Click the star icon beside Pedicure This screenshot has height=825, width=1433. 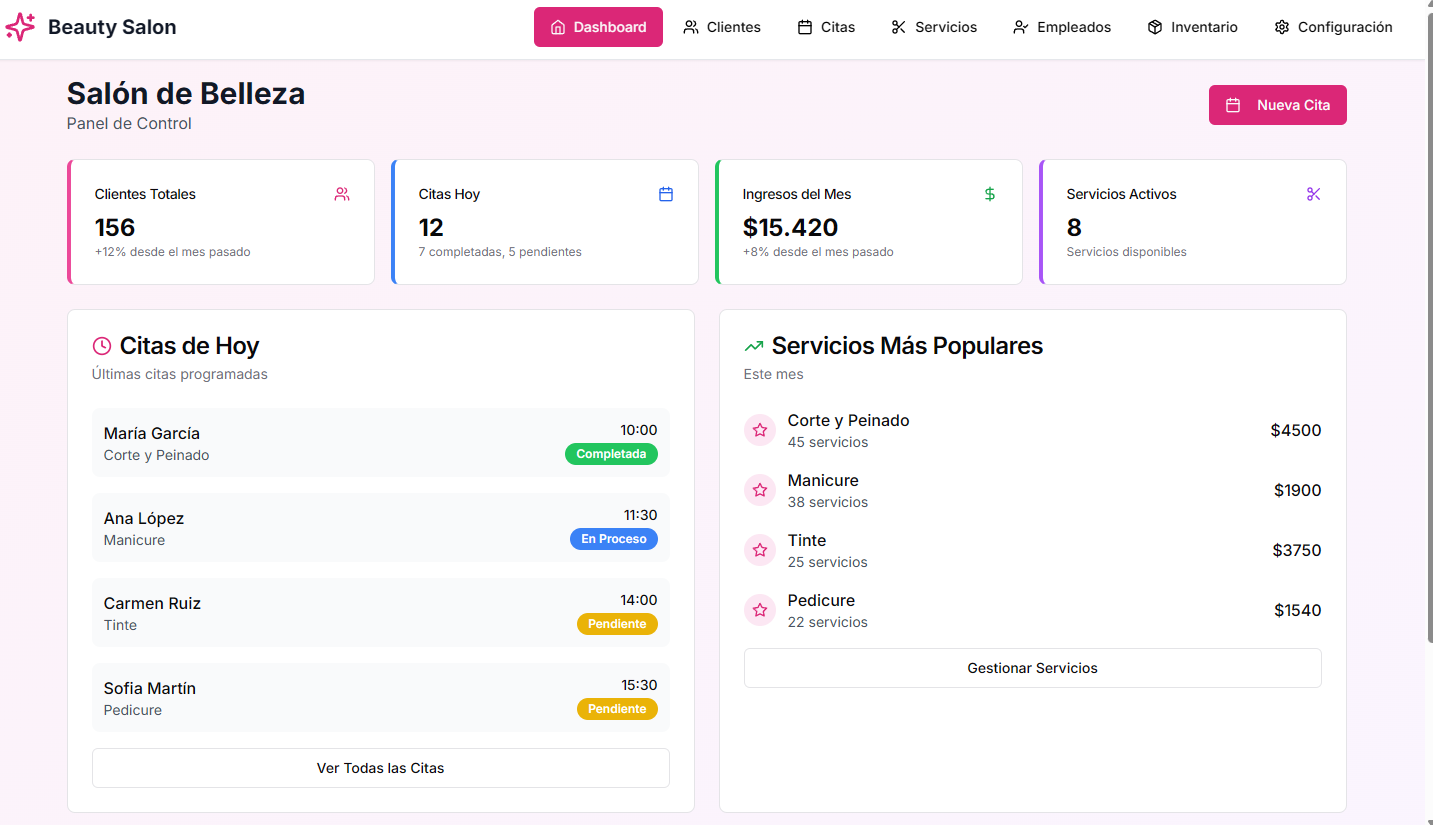pyautogui.click(x=760, y=610)
